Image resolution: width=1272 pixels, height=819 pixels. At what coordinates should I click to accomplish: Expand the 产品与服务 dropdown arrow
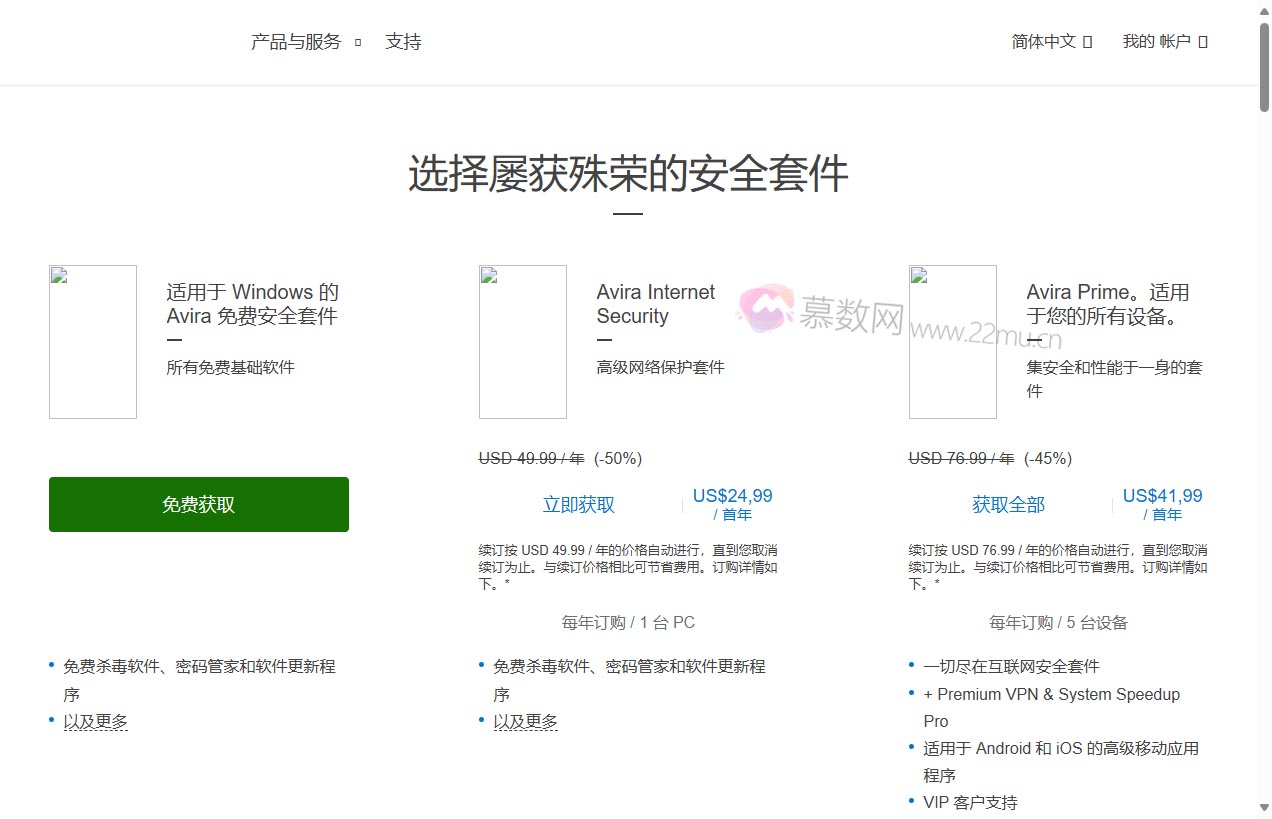(x=356, y=43)
